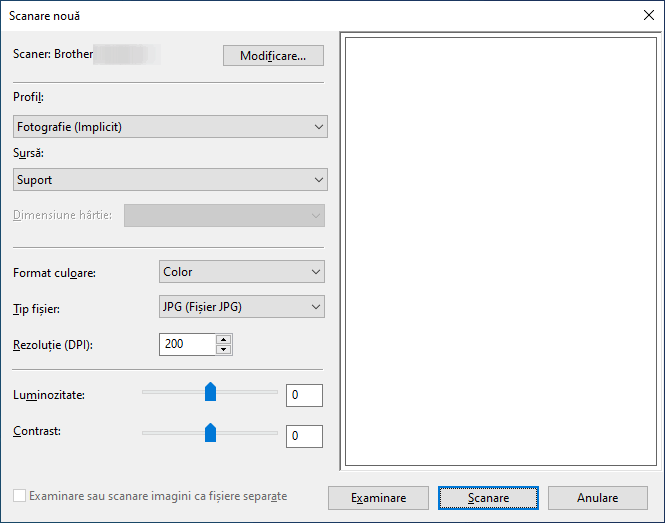Click the Modificare scanner button

coord(273,56)
